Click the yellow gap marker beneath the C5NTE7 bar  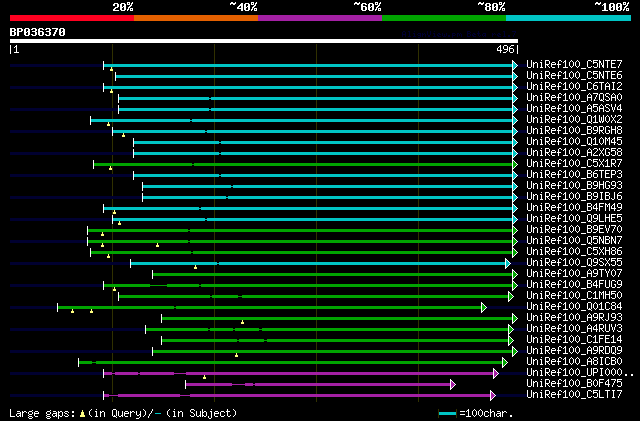tap(111, 69)
